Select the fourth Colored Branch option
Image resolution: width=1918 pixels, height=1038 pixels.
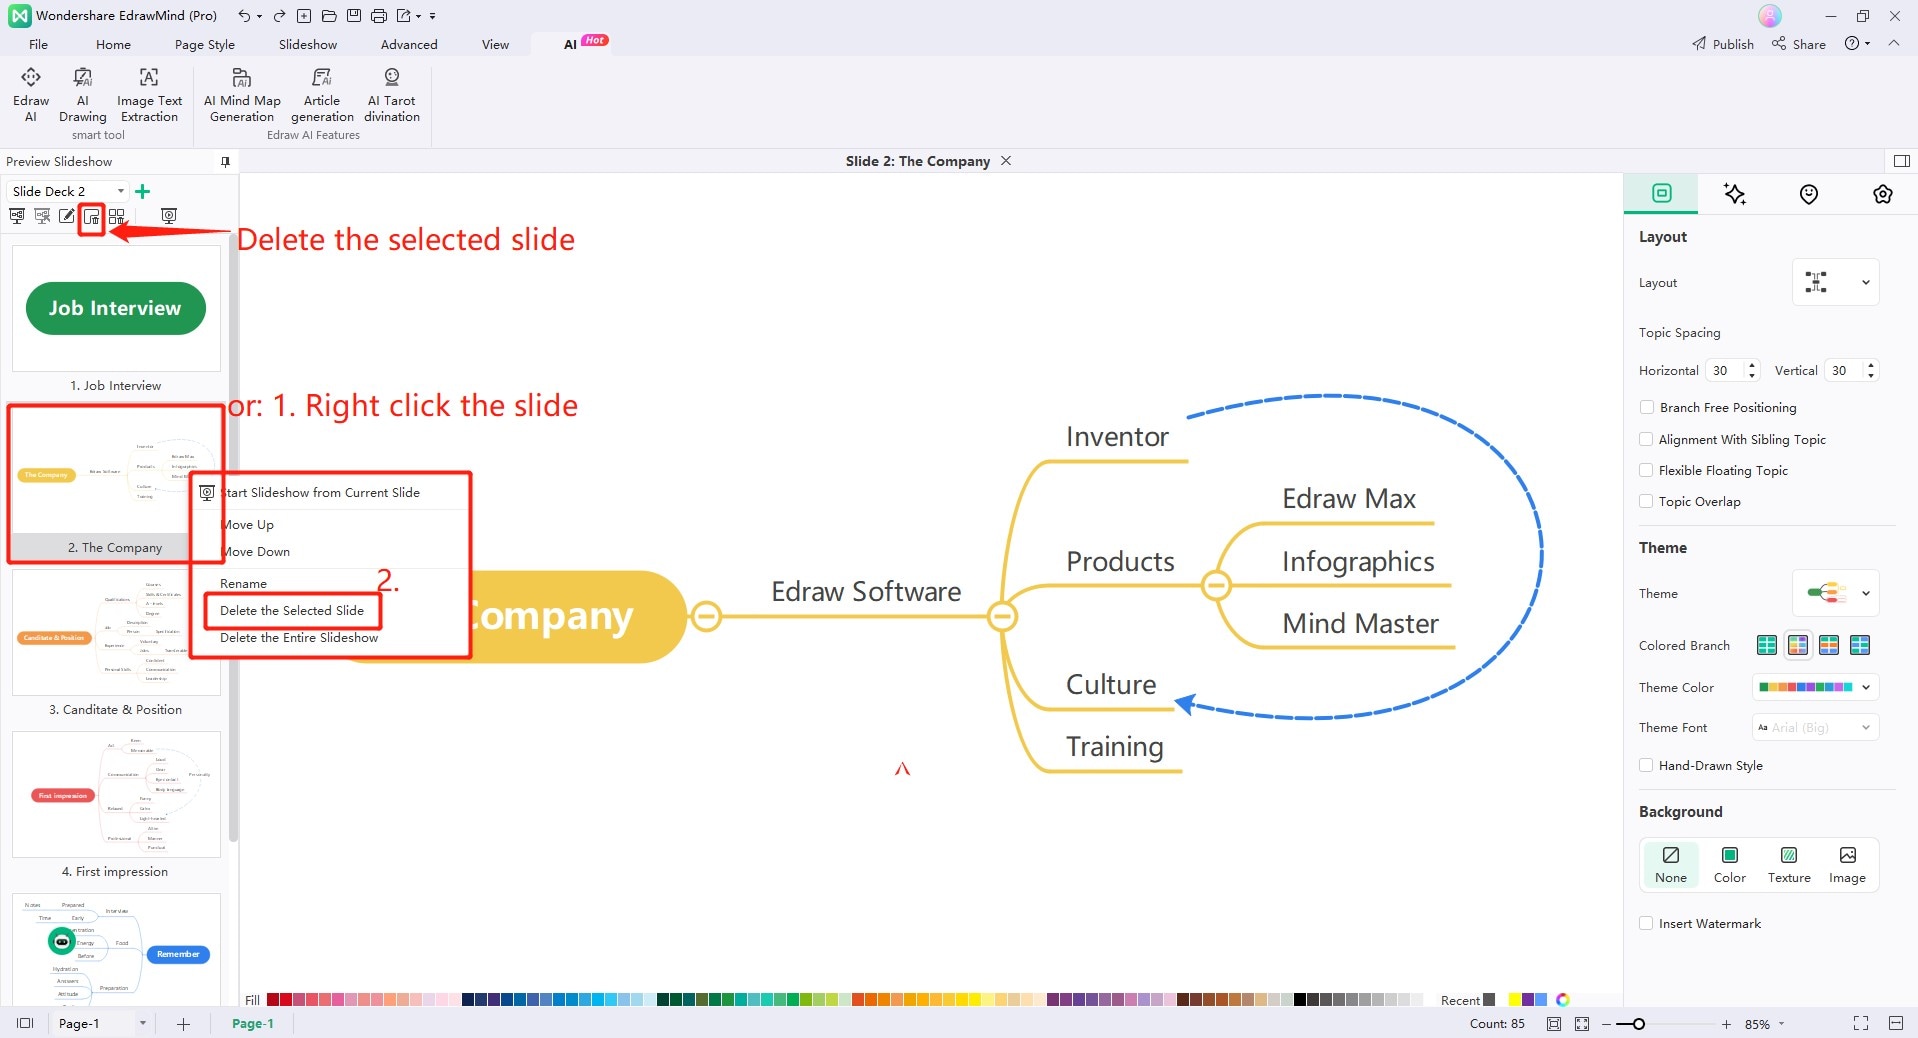pos(1860,645)
